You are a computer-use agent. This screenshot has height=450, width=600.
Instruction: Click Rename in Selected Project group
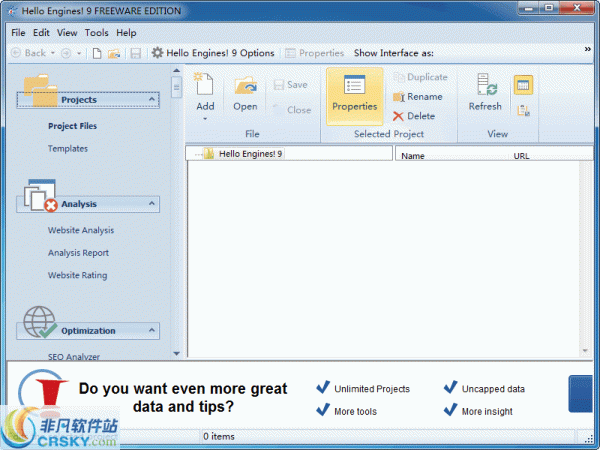(417, 97)
